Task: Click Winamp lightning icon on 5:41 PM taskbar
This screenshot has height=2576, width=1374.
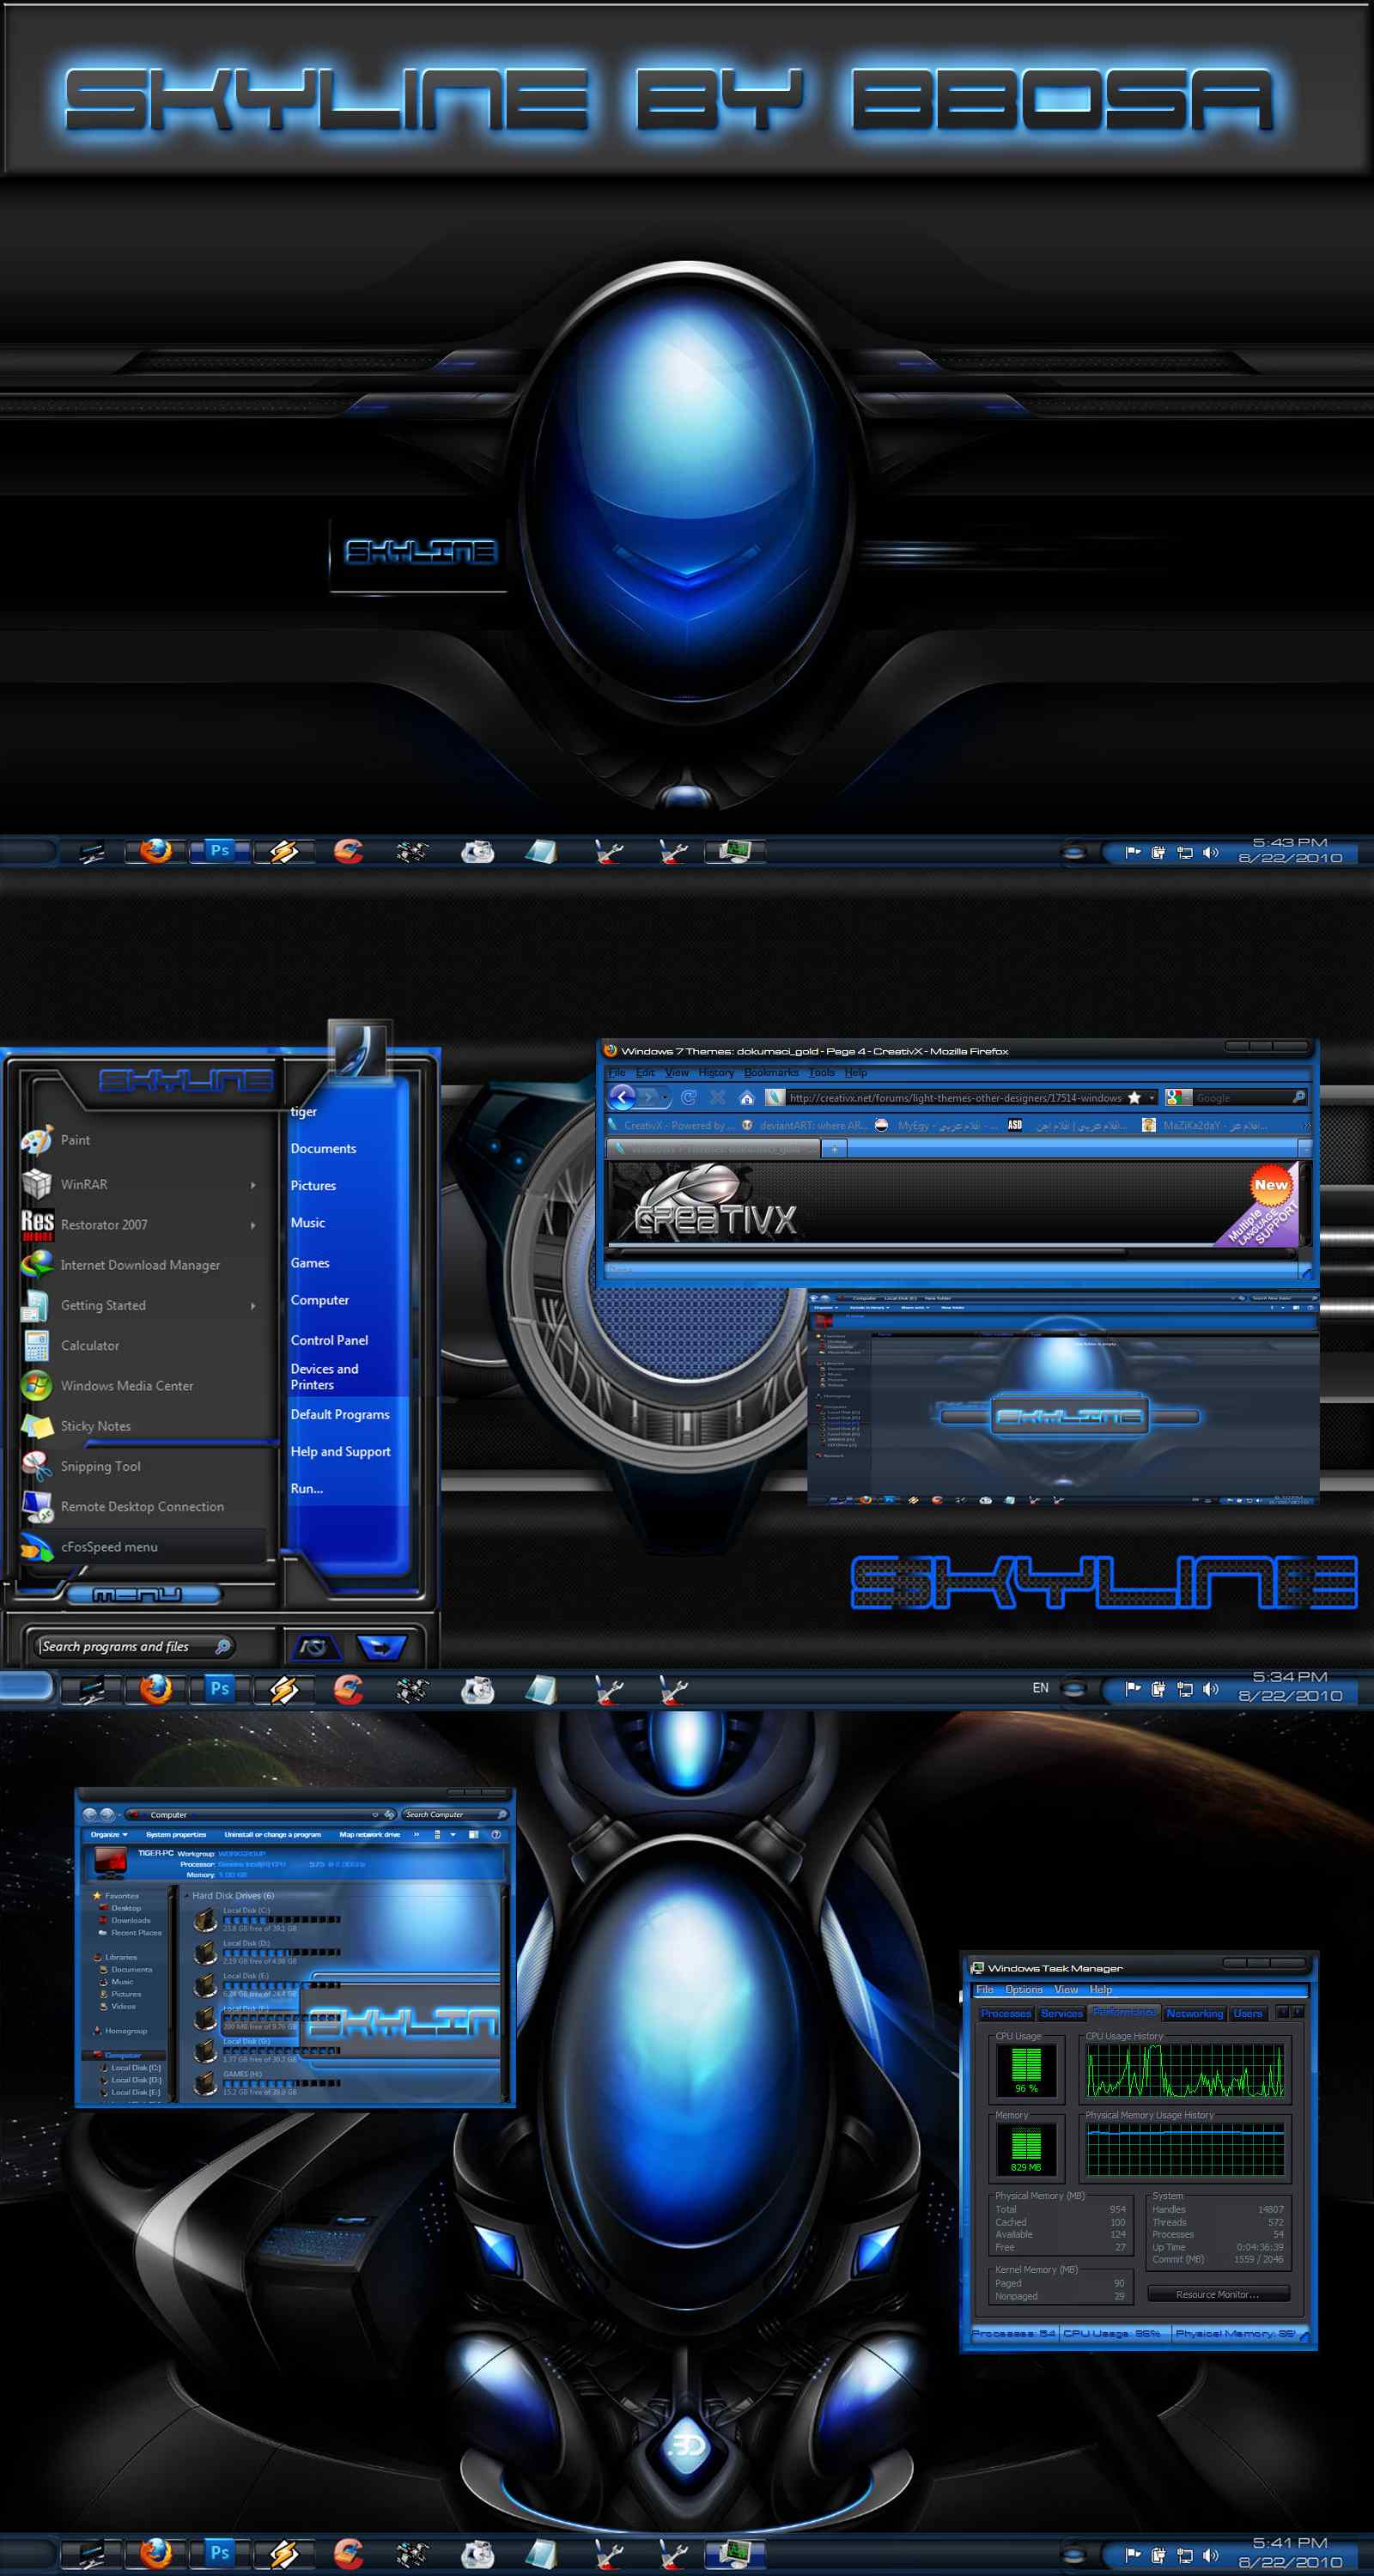Action: (x=284, y=2553)
